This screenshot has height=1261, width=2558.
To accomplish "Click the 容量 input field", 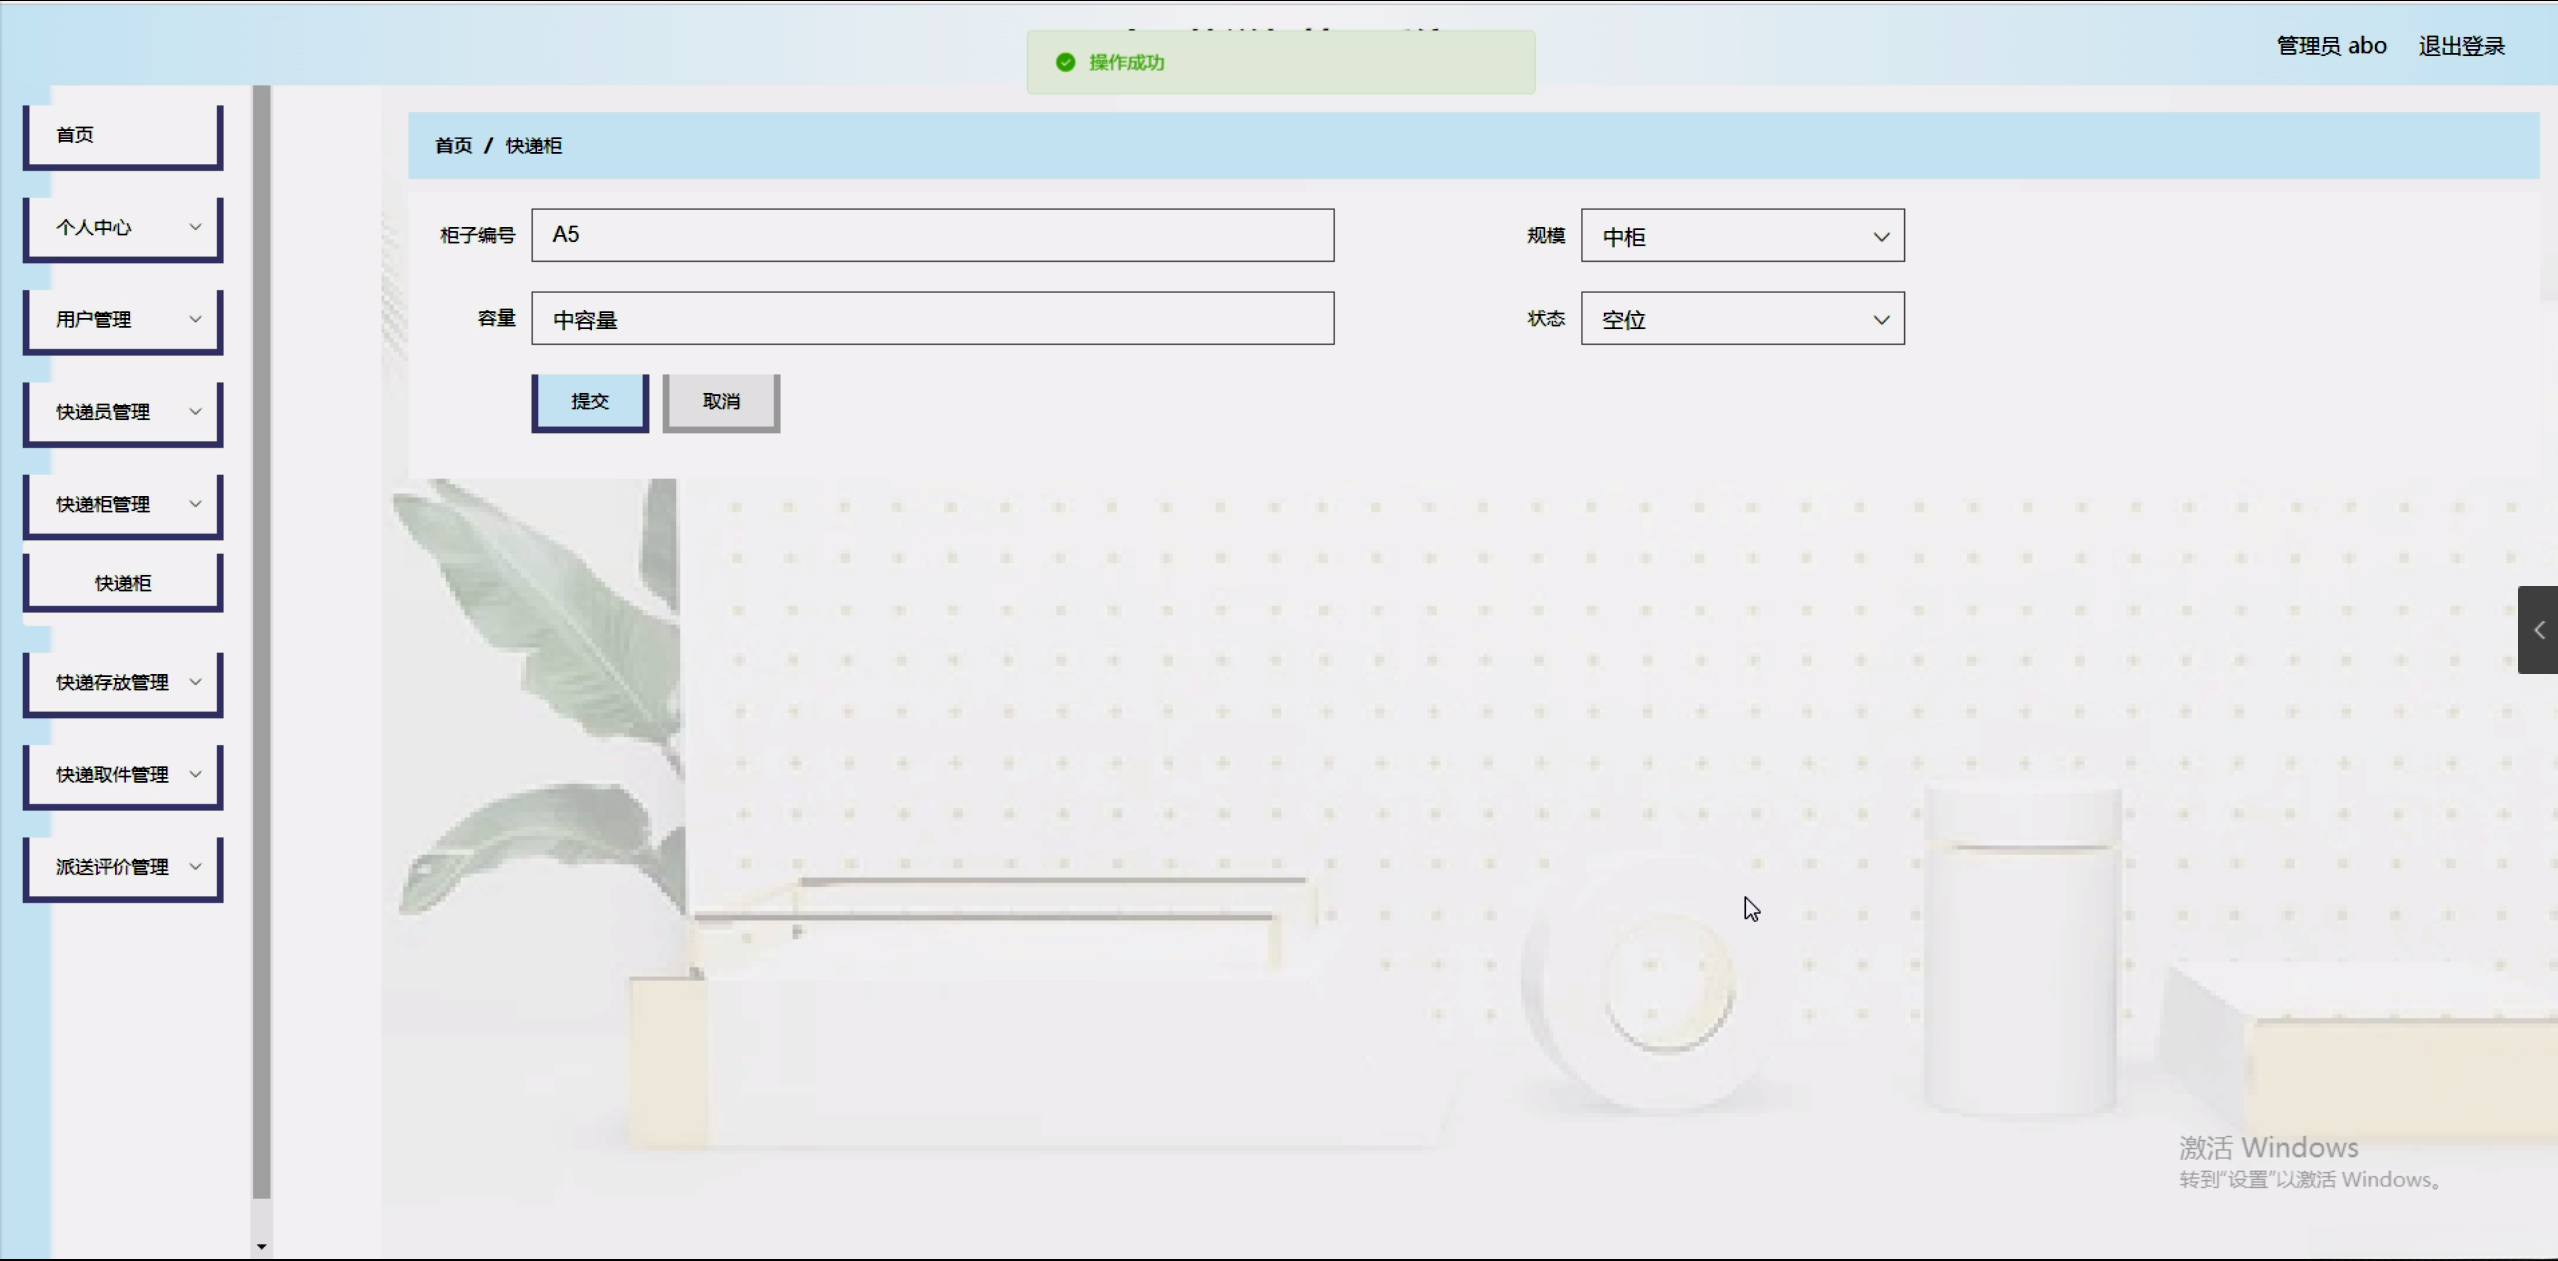I will (x=932, y=319).
